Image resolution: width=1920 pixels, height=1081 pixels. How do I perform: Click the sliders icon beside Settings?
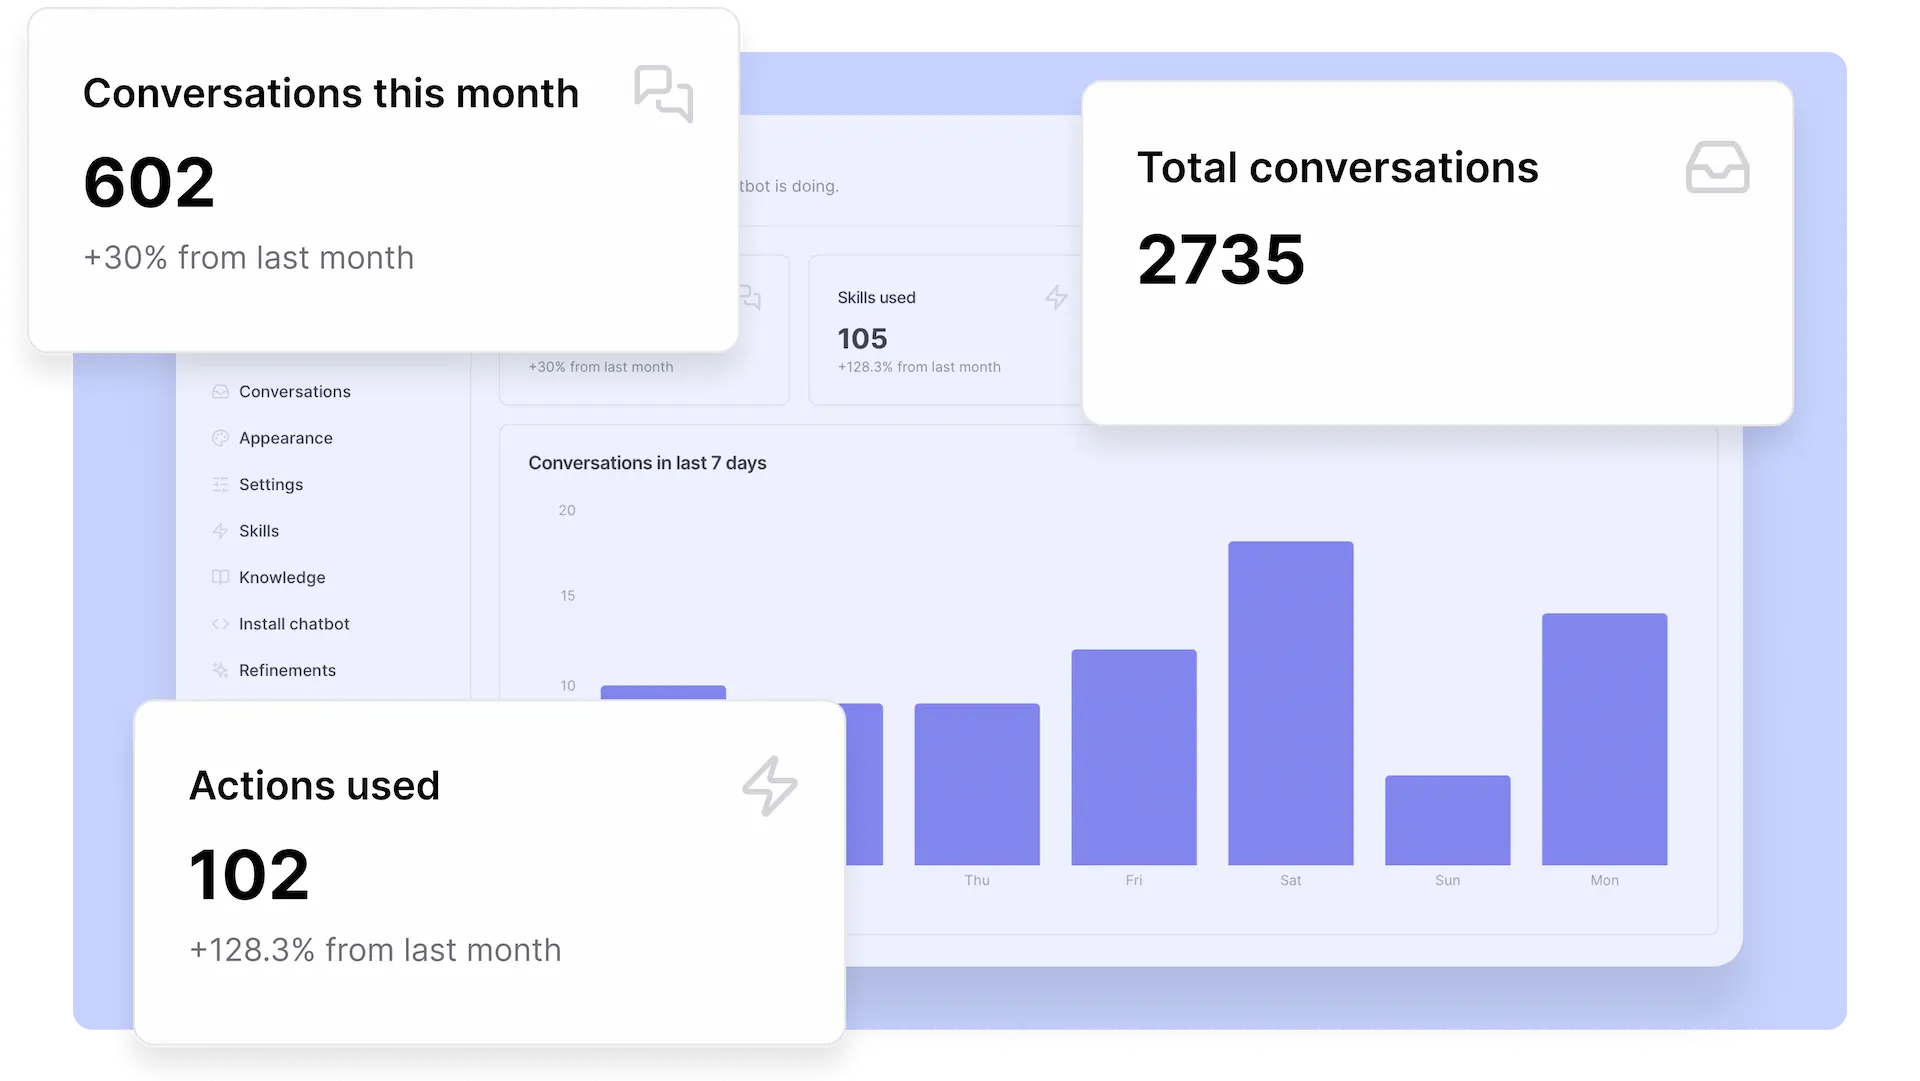tap(220, 484)
